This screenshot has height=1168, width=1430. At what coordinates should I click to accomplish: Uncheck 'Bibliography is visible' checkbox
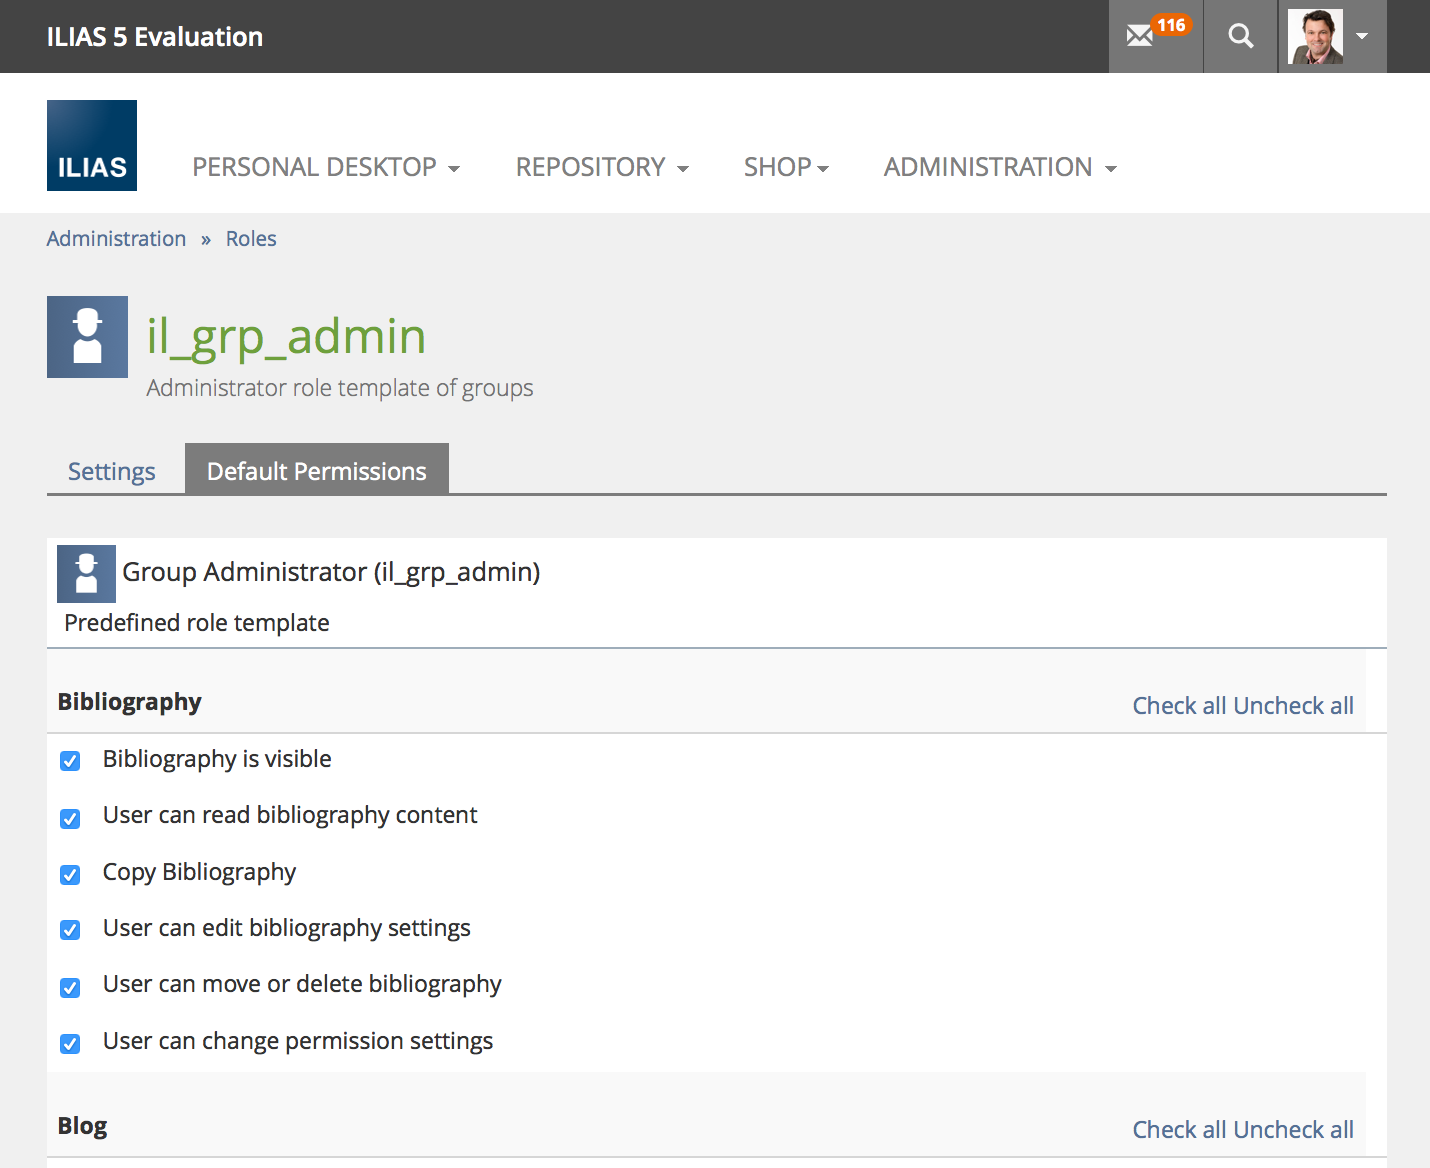(70, 761)
